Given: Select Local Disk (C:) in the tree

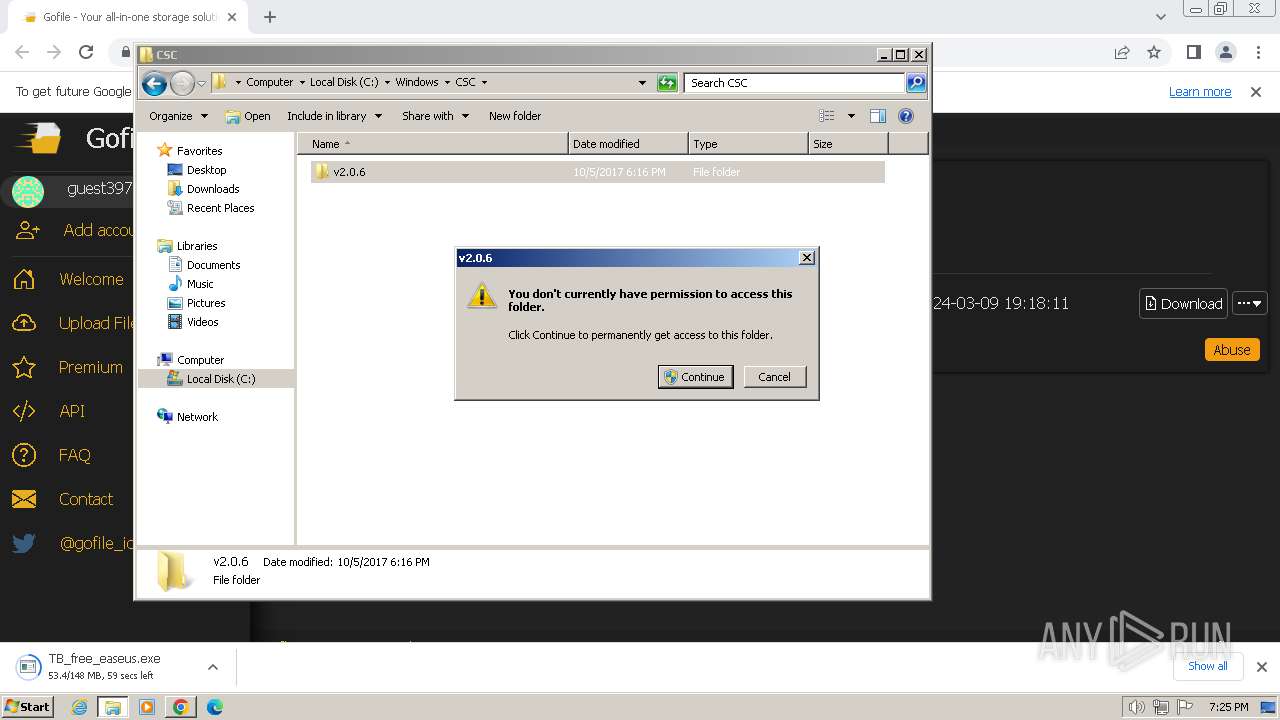Looking at the screenshot, I should pos(221,379).
